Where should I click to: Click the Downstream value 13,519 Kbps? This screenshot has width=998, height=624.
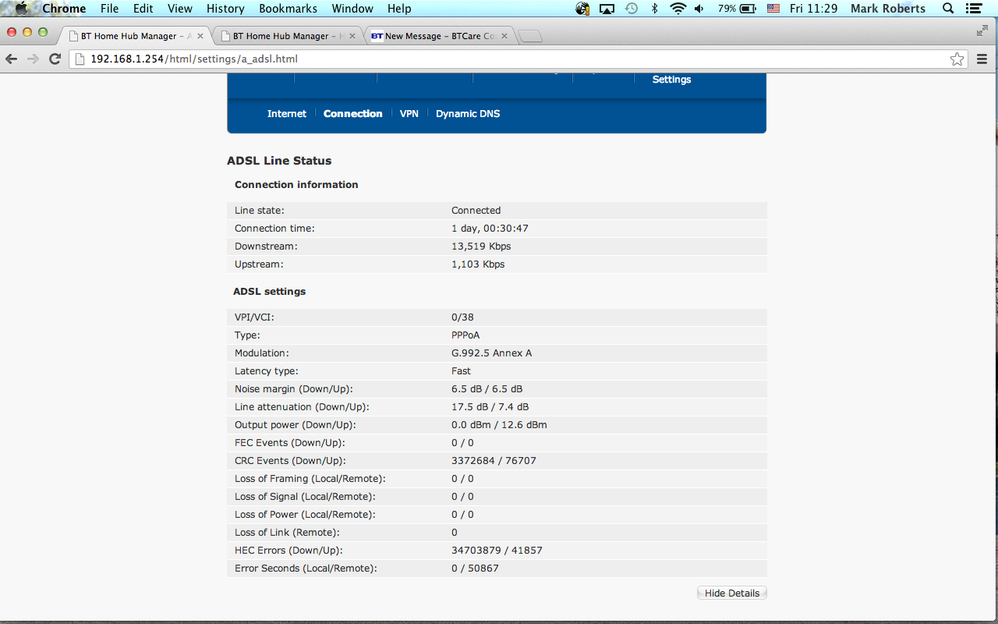pos(481,246)
